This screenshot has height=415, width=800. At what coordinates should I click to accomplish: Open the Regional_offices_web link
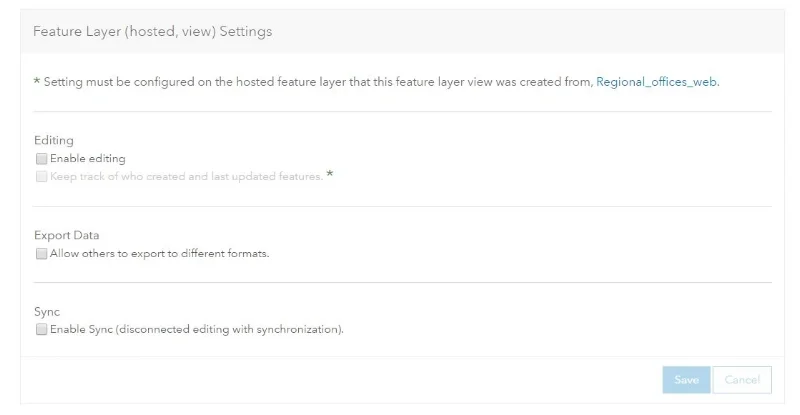(x=656, y=82)
